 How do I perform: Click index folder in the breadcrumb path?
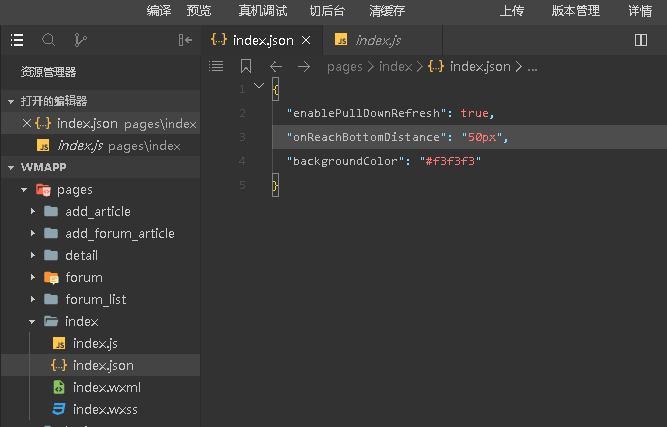[x=396, y=67]
